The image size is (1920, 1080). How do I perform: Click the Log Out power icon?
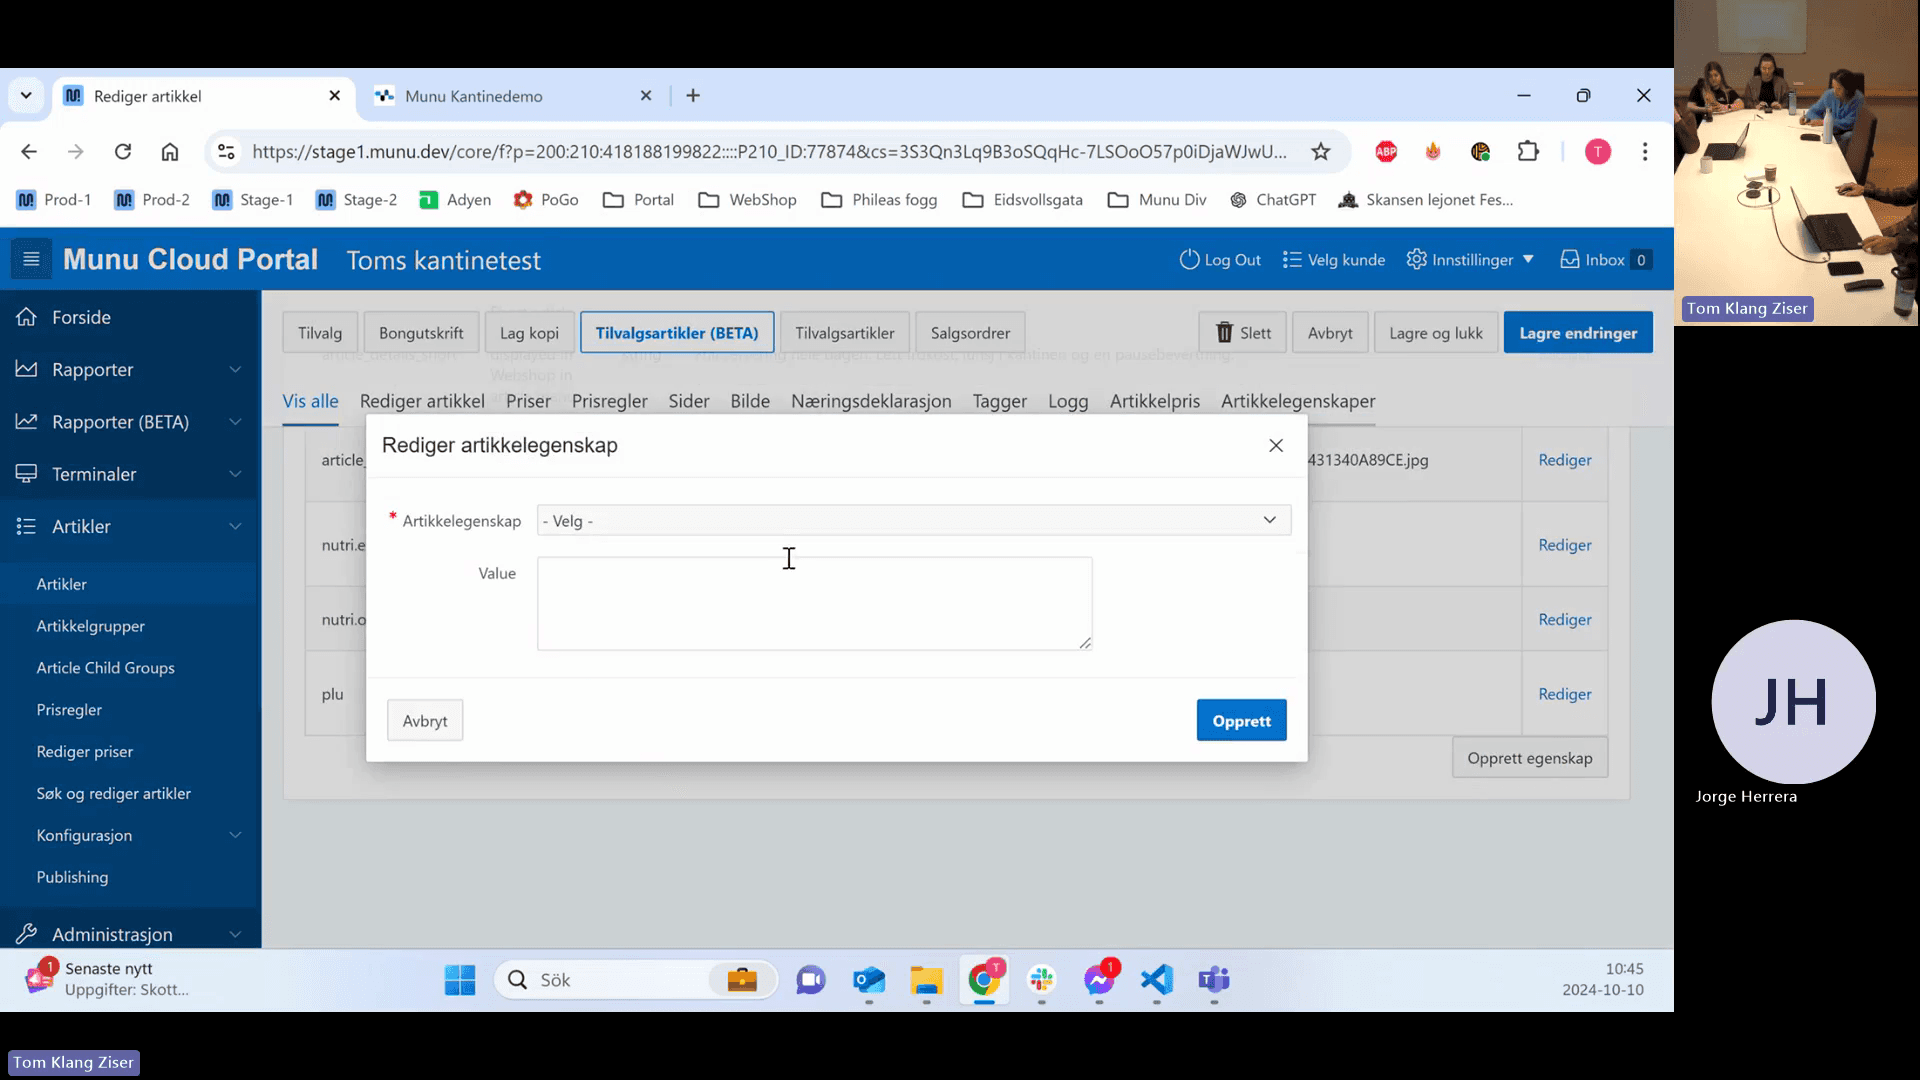[1188, 260]
